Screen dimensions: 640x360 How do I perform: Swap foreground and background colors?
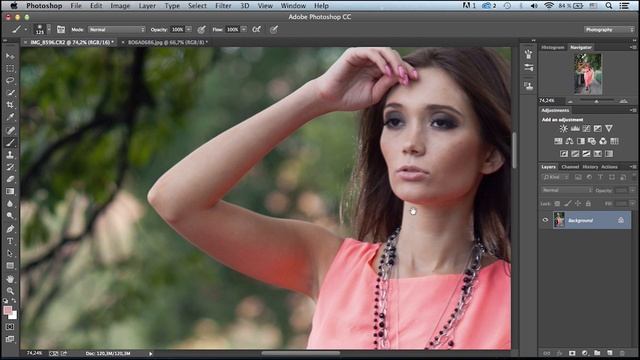point(14,301)
